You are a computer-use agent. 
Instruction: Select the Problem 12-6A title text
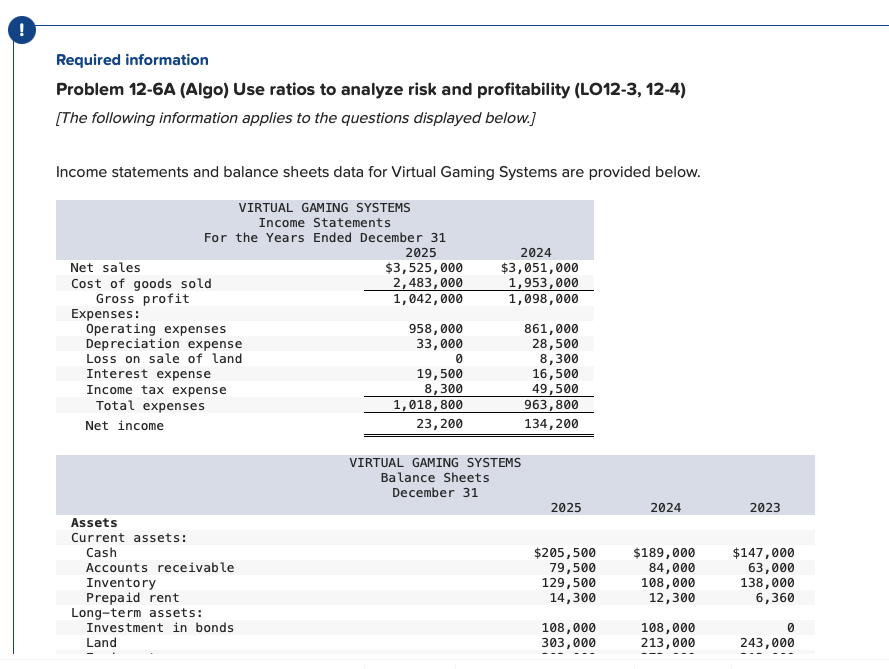tap(371, 89)
